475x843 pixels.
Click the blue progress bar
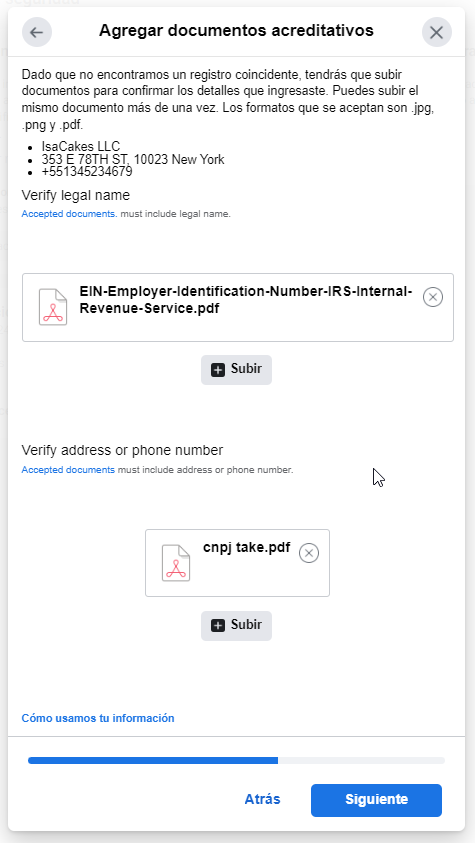[153, 760]
